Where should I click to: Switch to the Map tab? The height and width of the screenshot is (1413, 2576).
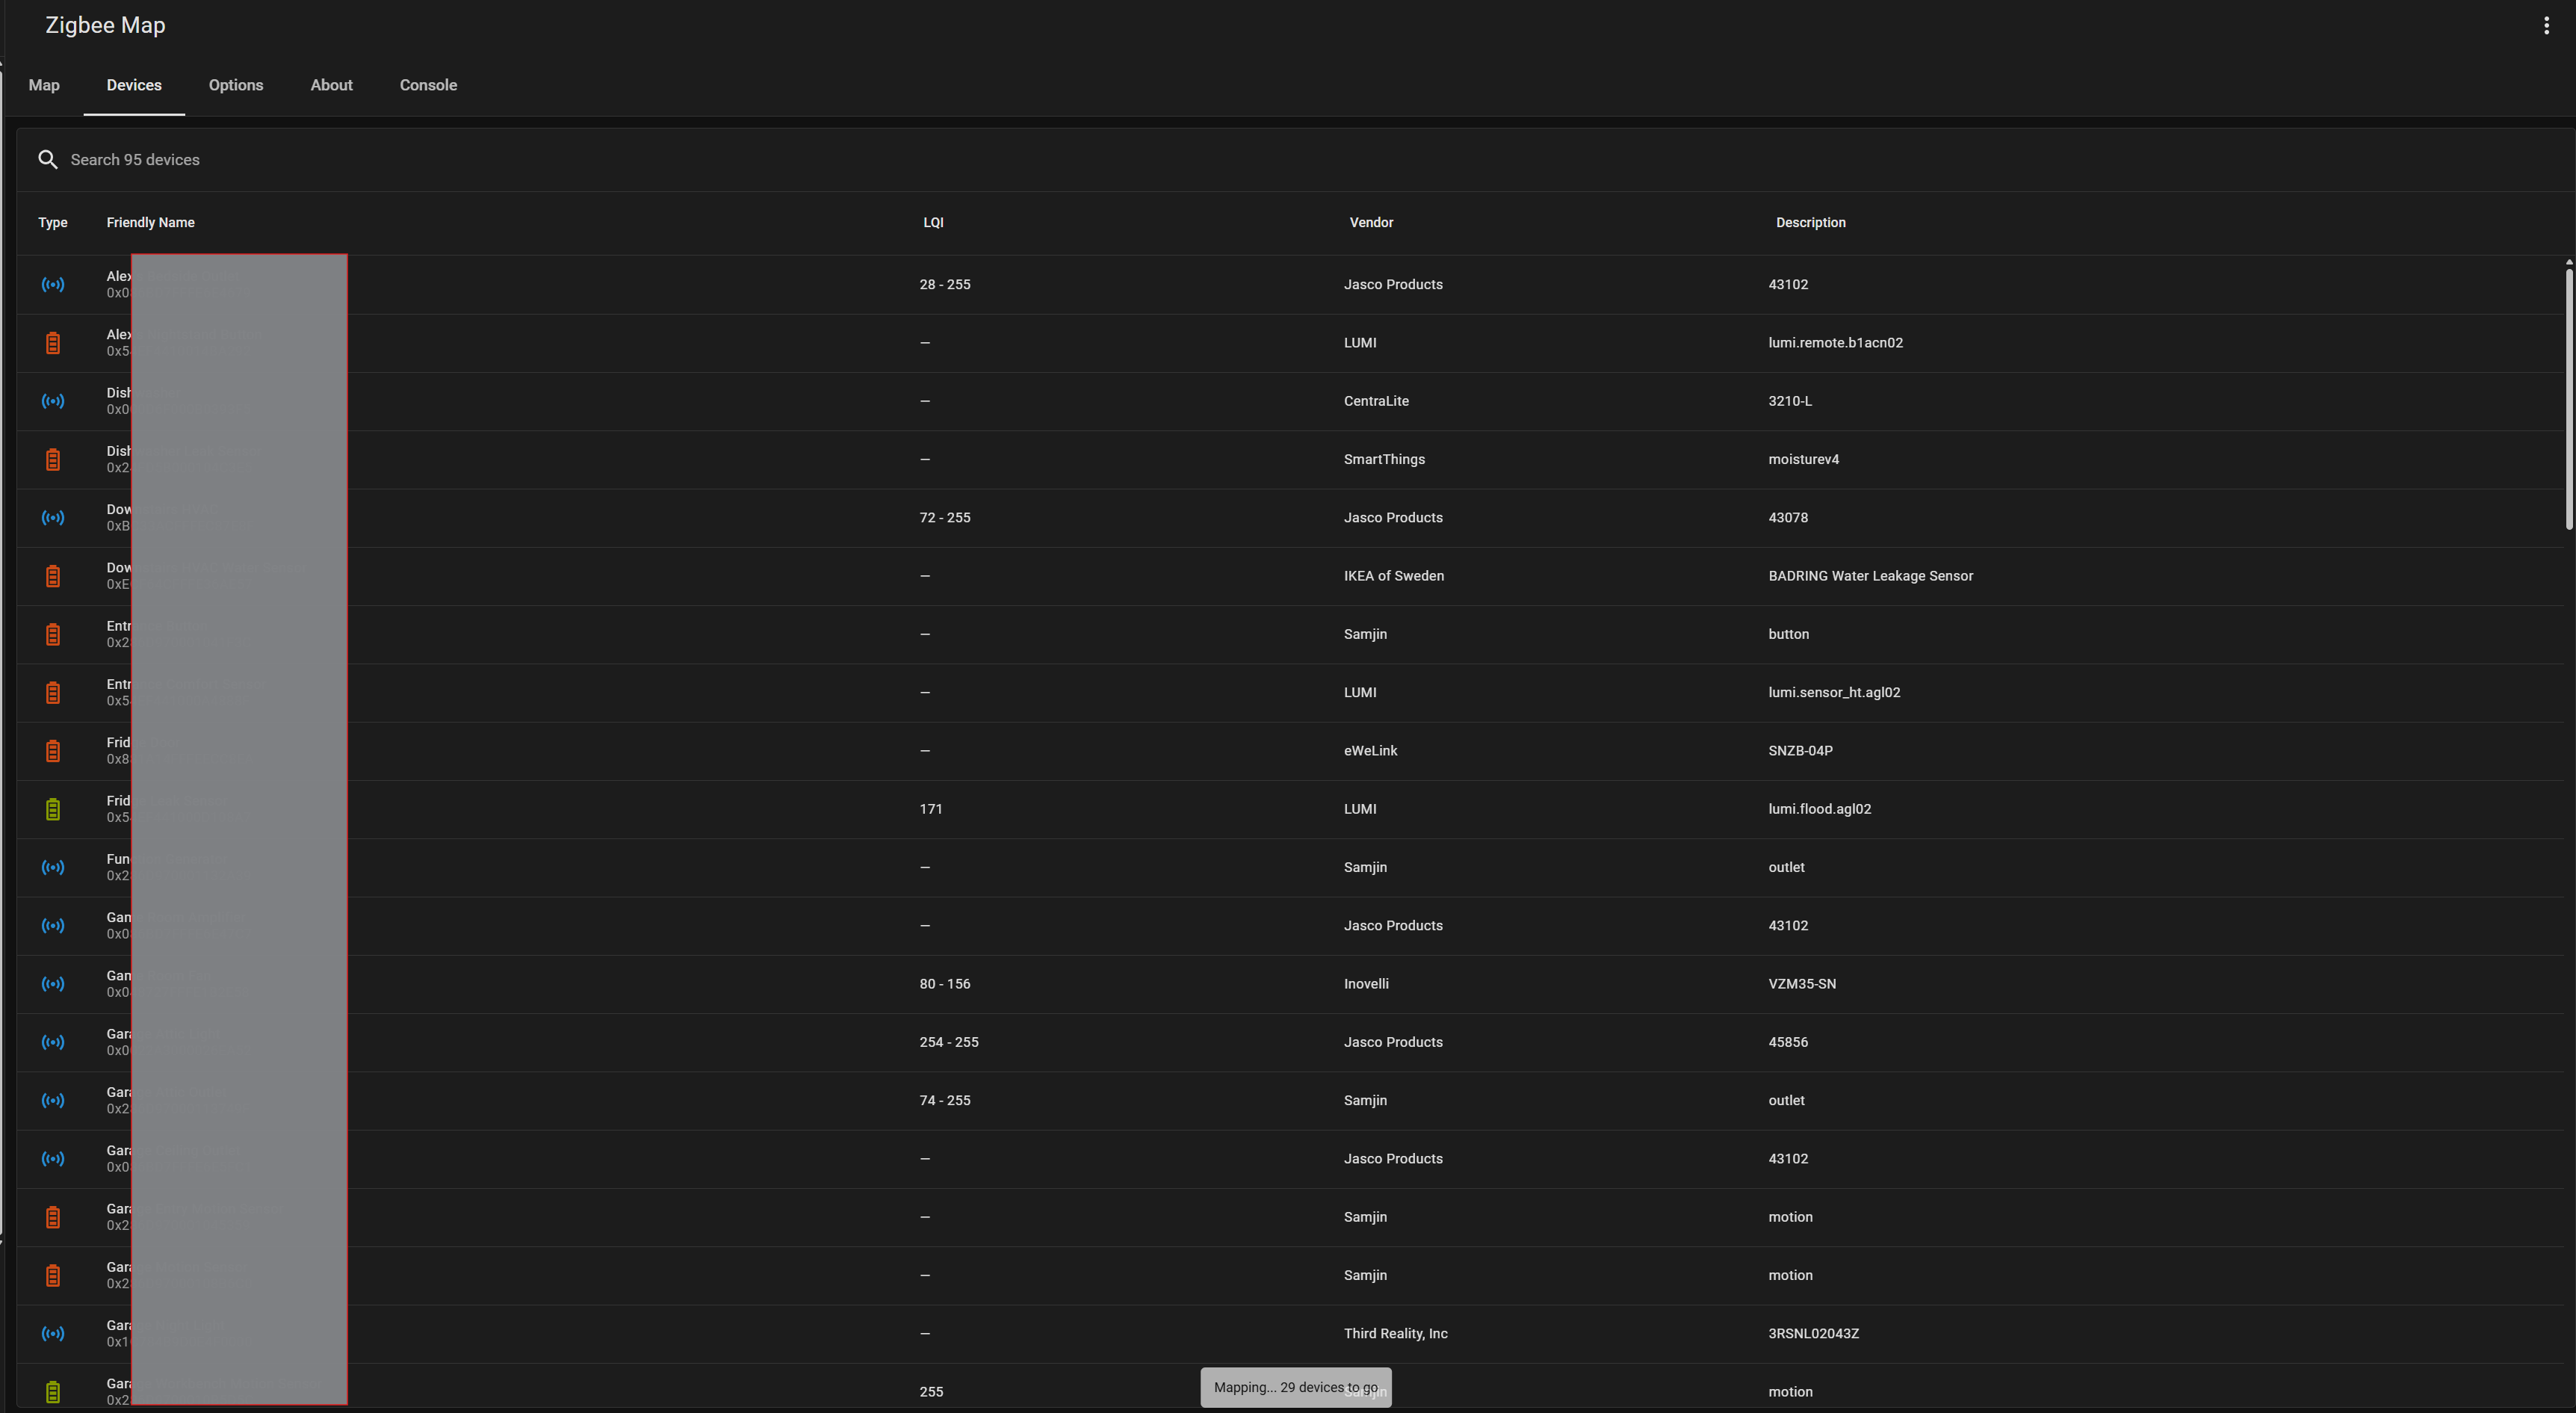point(44,85)
